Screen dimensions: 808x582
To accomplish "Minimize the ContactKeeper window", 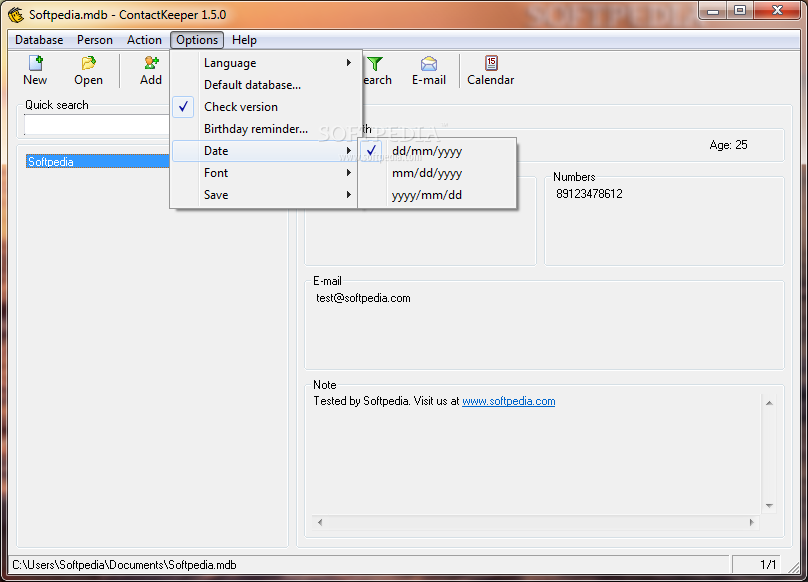I will click(x=713, y=10).
